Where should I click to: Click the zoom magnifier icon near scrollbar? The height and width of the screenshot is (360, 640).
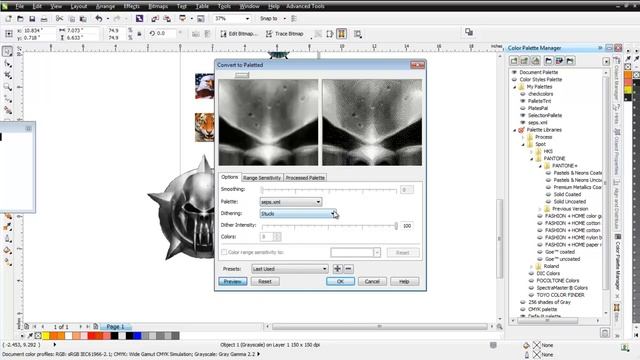(x=499, y=327)
